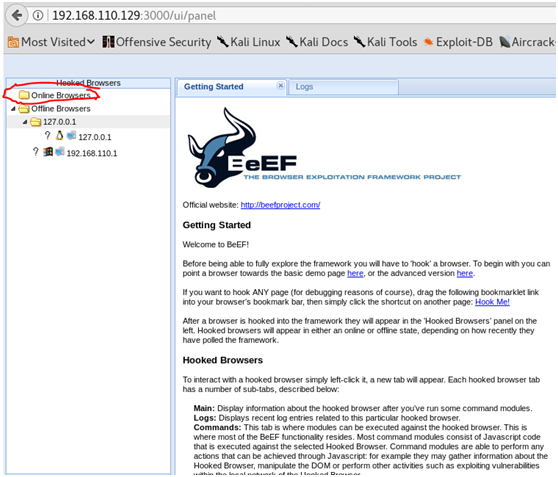The height and width of the screenshot is (477, 558).
Task: Click Online Browsers folder icon
Action: click(x=24, y=95)
